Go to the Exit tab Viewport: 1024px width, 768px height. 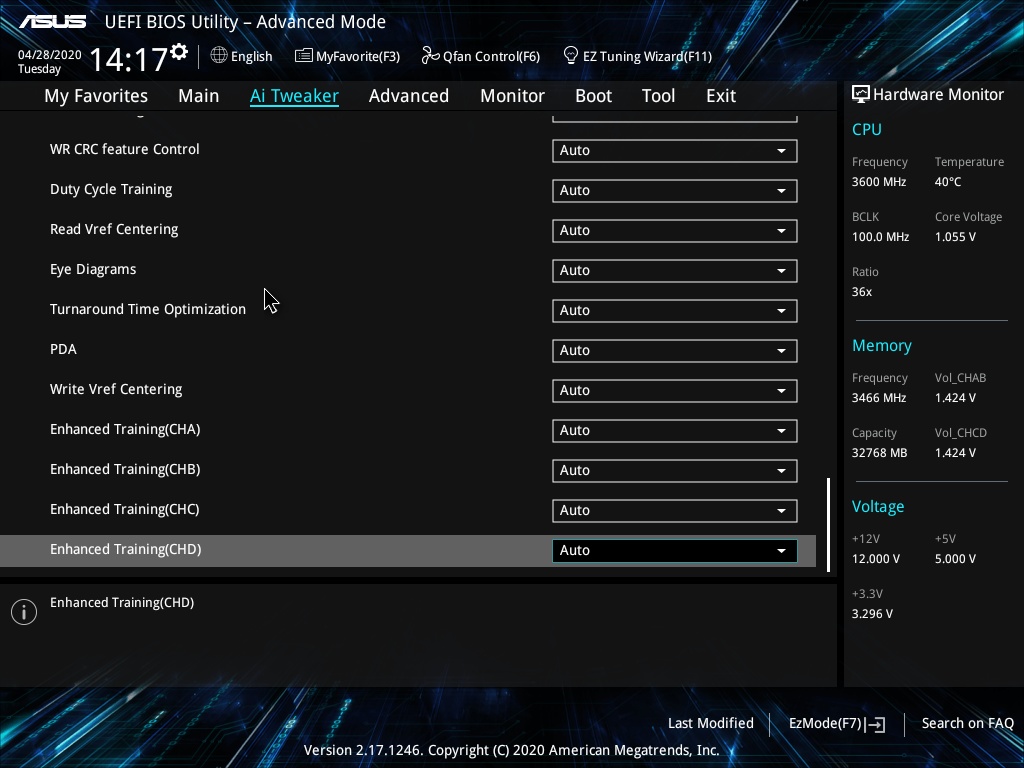pos(721,96)
